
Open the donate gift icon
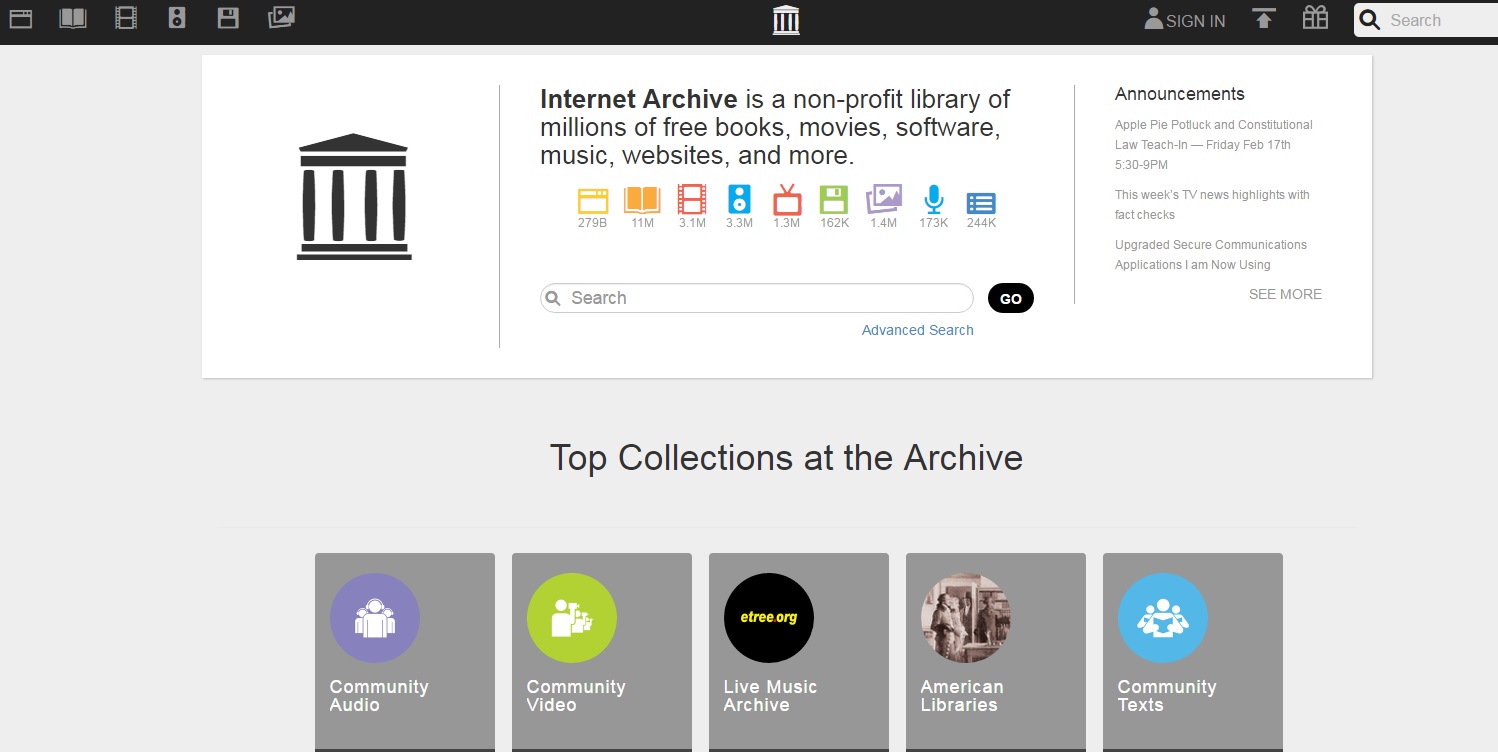coord(1315,18)
